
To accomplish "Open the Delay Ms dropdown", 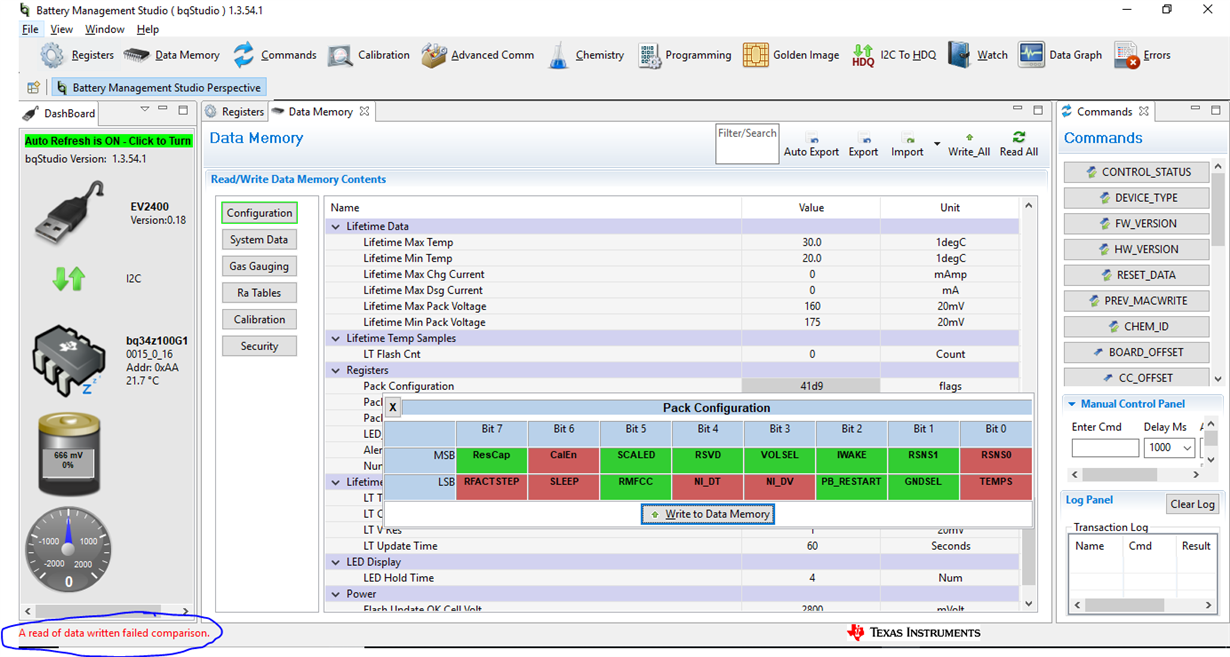I will [x=1186, y=448].
